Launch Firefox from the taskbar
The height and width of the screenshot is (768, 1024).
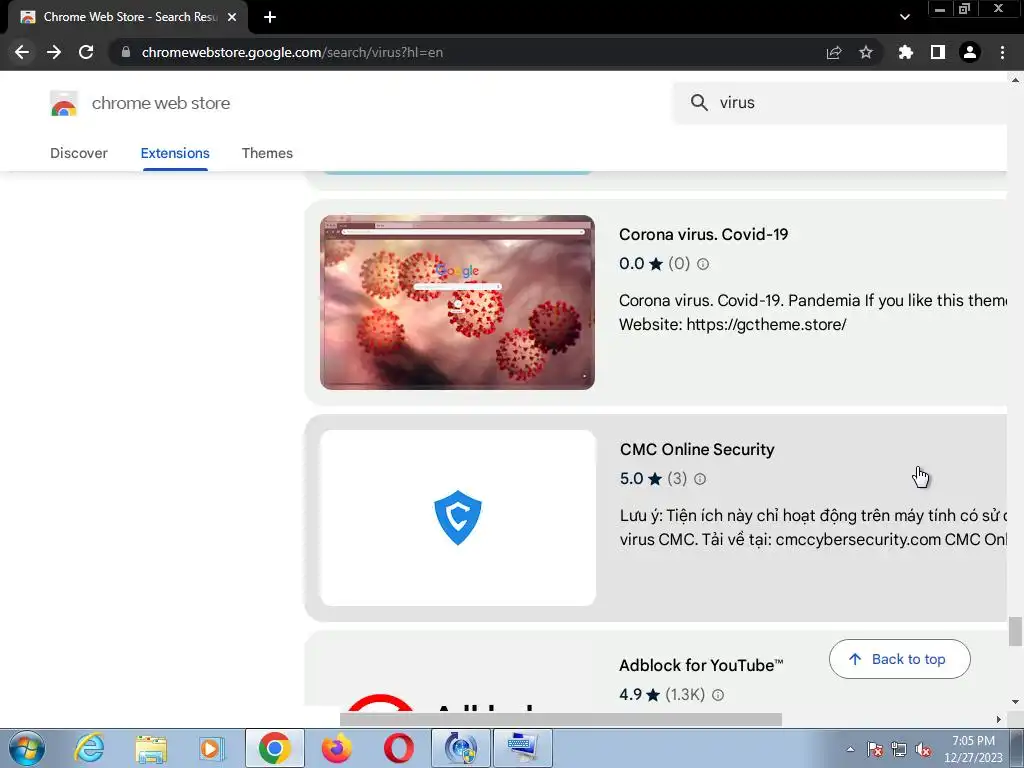336,748
